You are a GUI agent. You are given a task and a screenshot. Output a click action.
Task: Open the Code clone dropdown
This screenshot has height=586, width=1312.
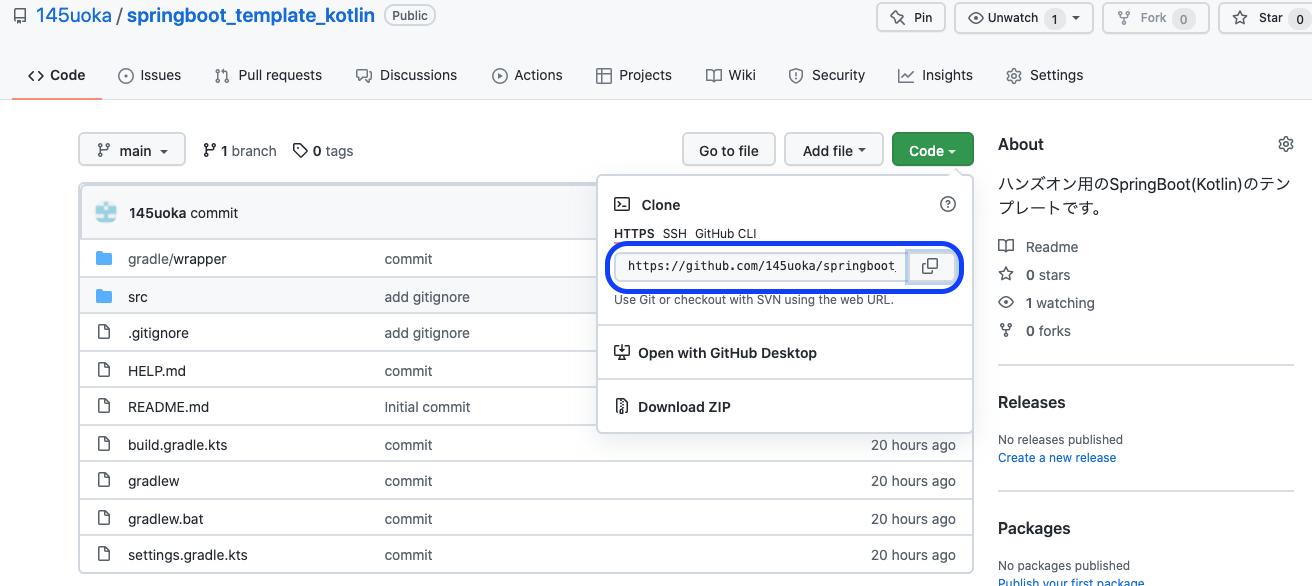[932, 149]
